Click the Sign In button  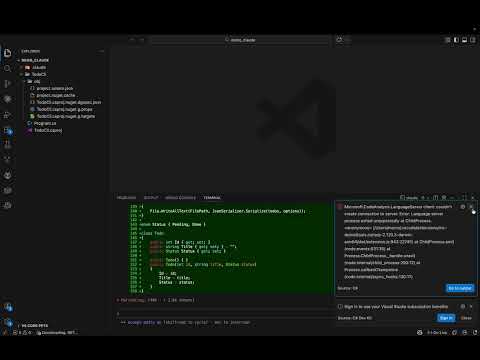[446, 318]
